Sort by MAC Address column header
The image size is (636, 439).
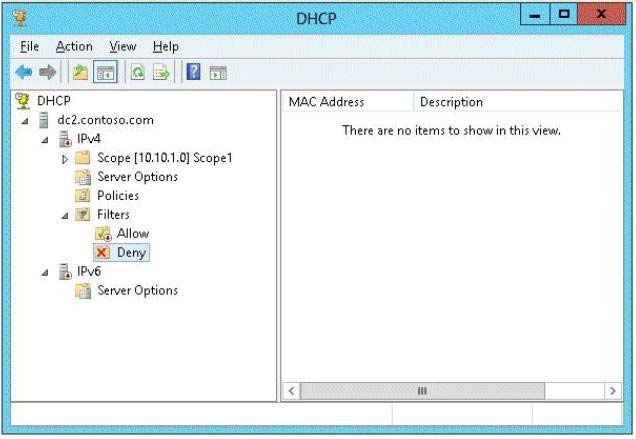coord(347,102)
